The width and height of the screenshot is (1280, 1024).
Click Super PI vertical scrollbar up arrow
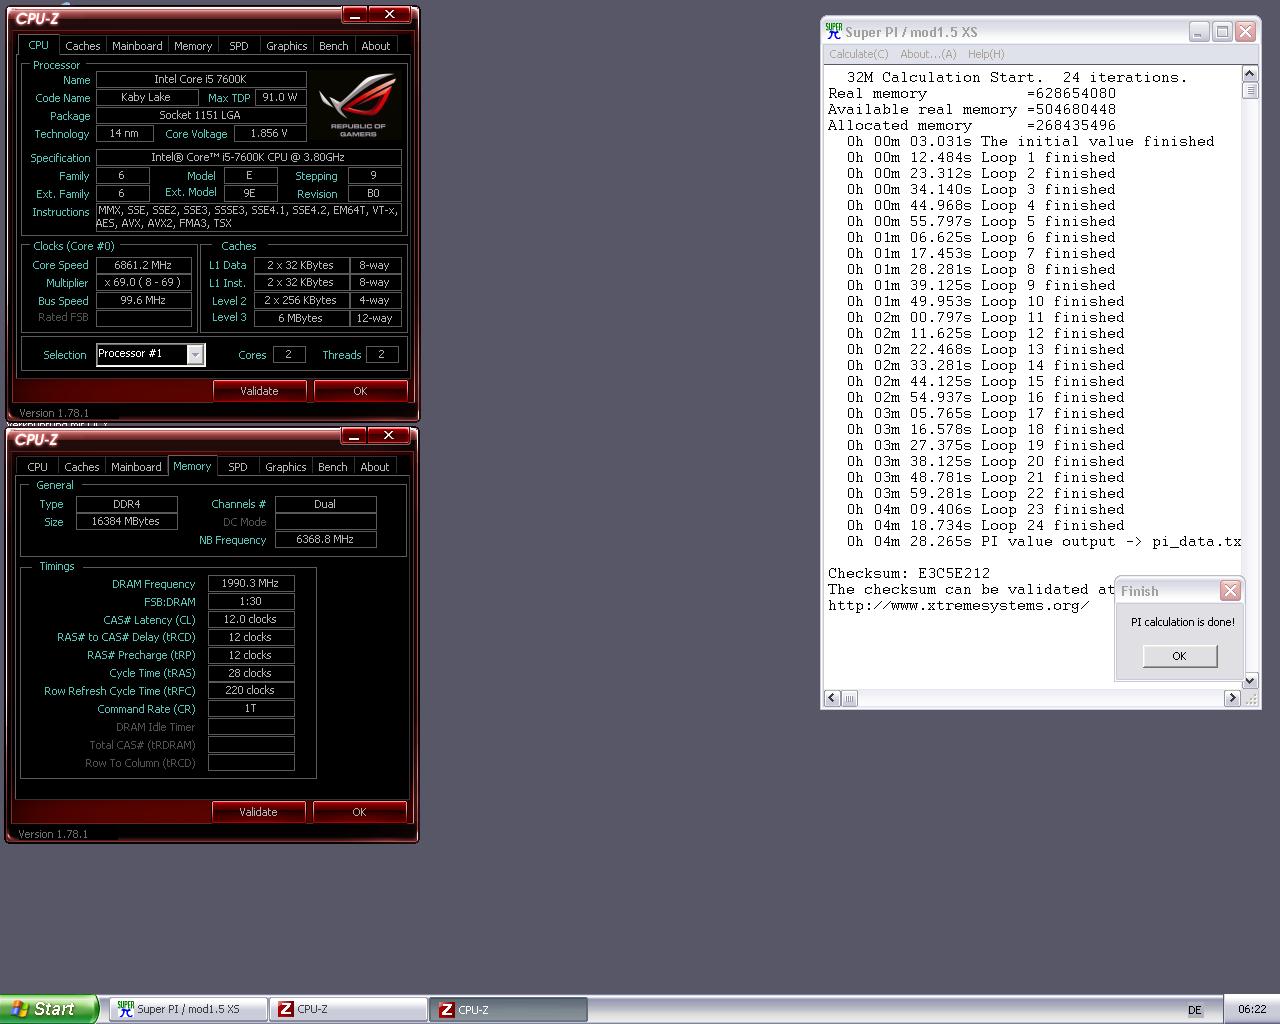(1250, 74)
